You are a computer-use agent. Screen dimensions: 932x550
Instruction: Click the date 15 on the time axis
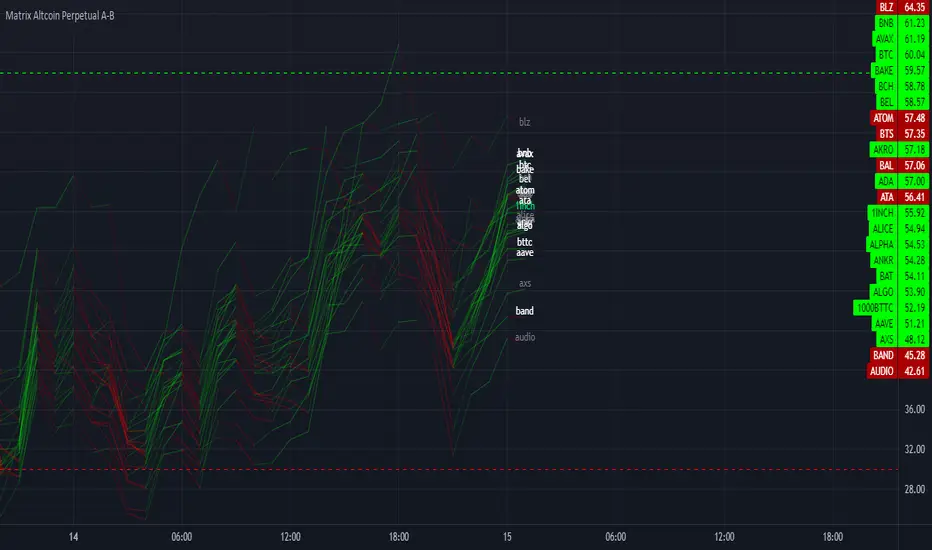pos(507,537)
